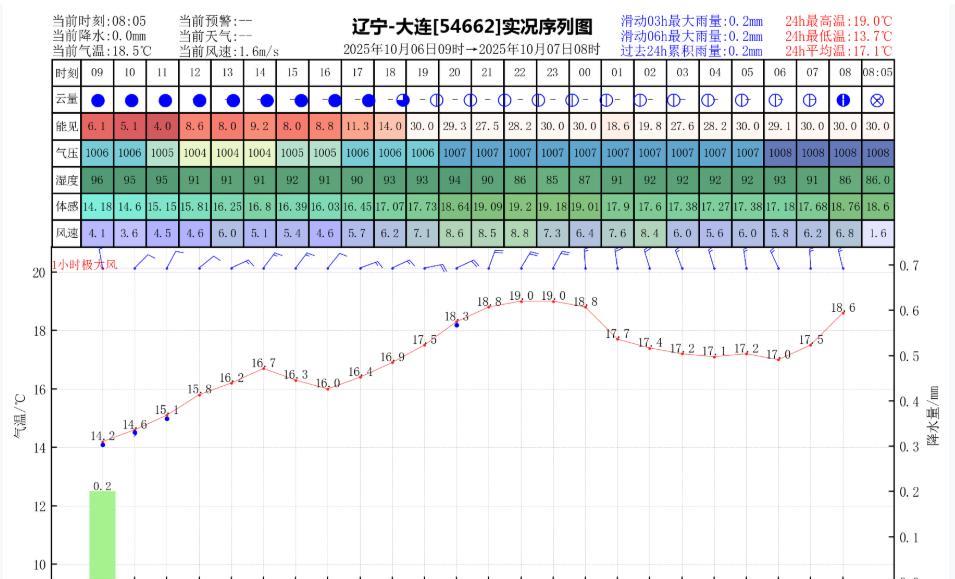Click the chart title 辽宁-大连[54662]实况序列图
955x579 pixels.
[x=472, y=27]
